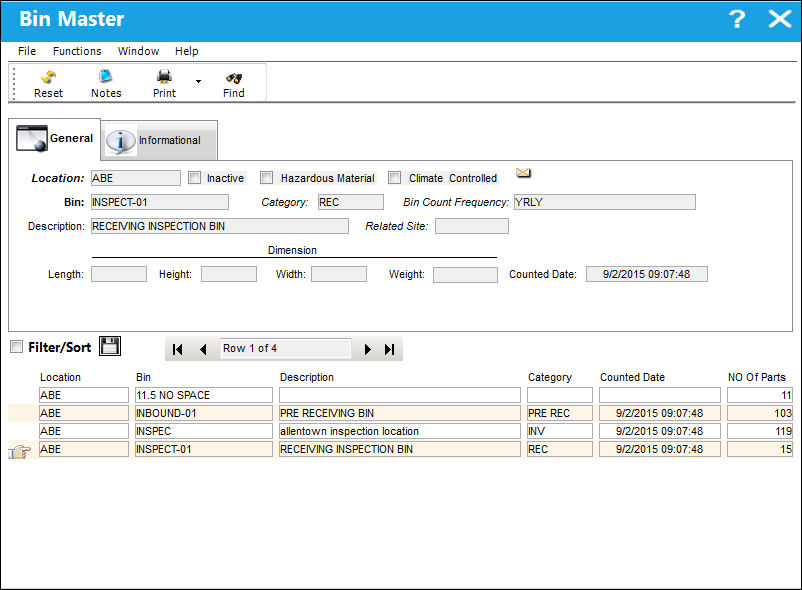Click the Category field showing REC
Screen dimensions: 802x590
[x=350, y=202]
